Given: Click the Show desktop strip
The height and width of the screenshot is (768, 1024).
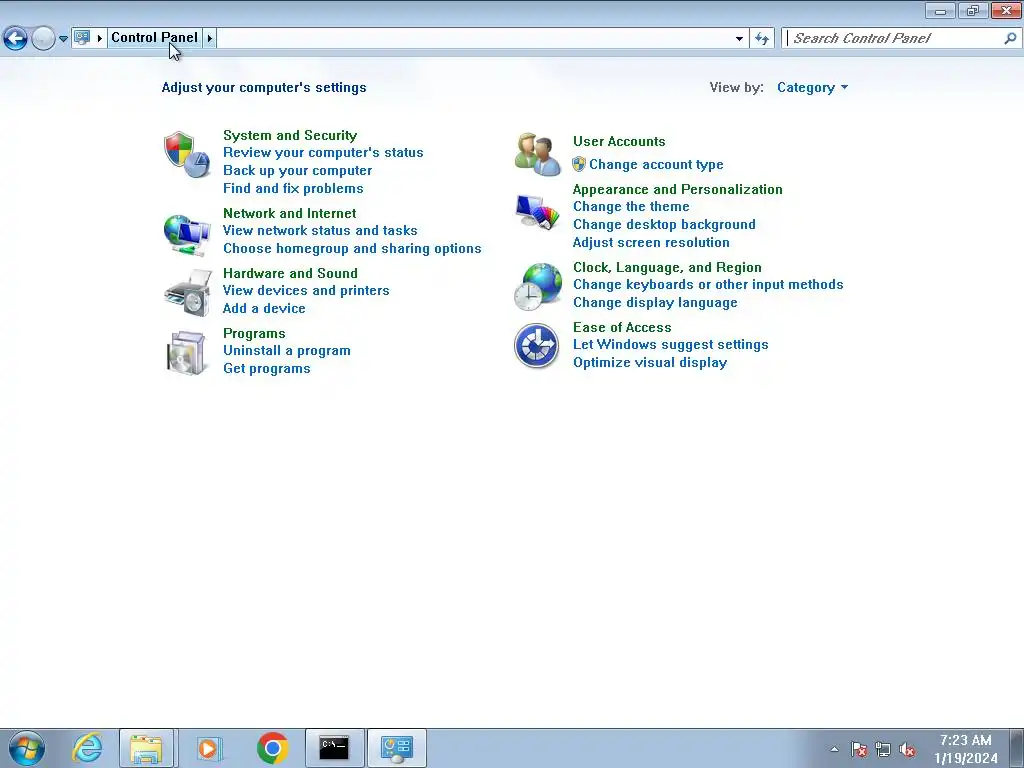Looking at the screenshot, I should click(1016, 748).
